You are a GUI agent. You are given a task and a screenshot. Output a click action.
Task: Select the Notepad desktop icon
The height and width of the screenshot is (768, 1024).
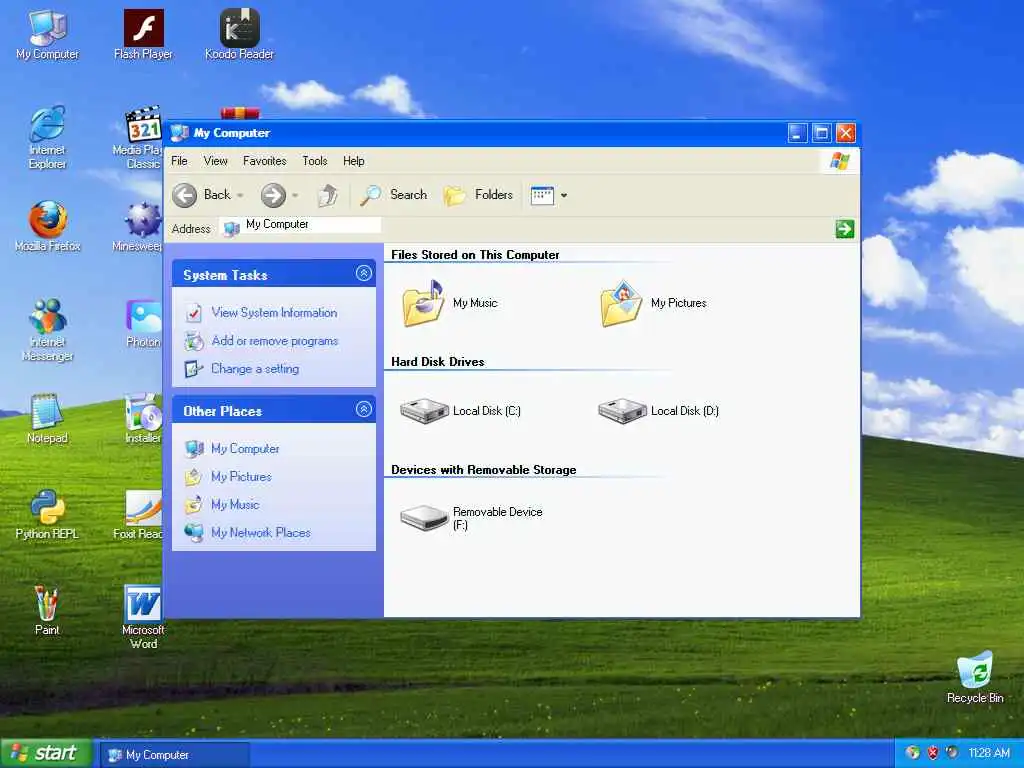(x=47, y=418)
